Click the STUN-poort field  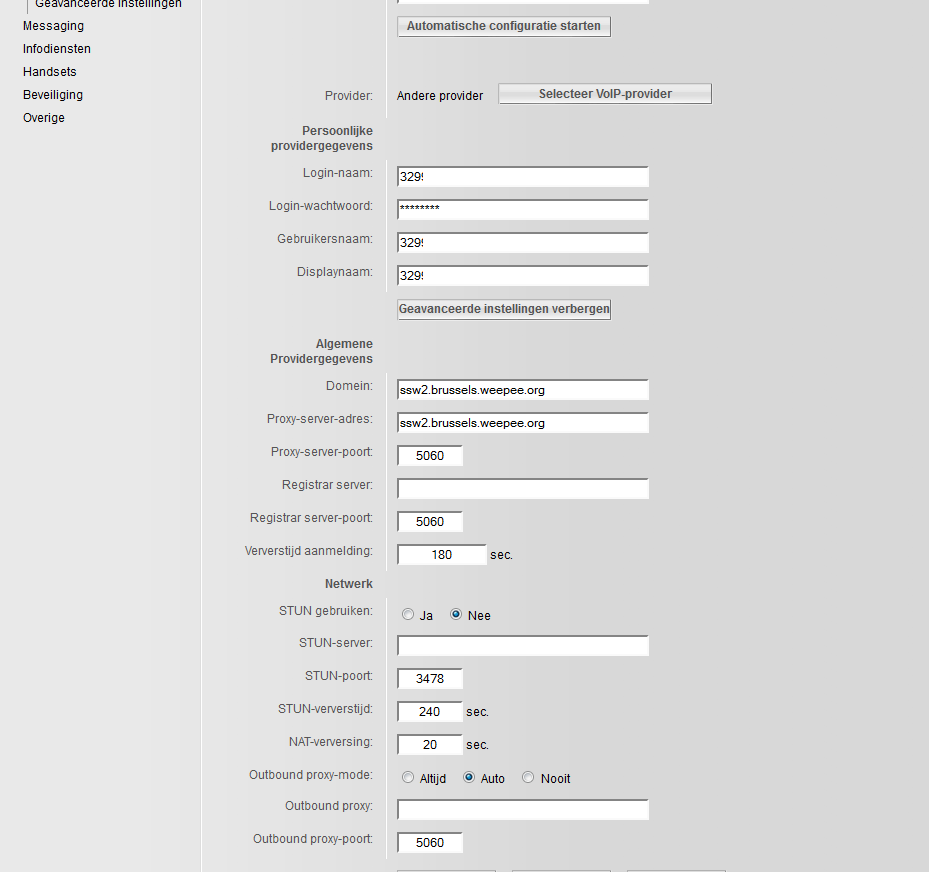click(x=430, y=680)
